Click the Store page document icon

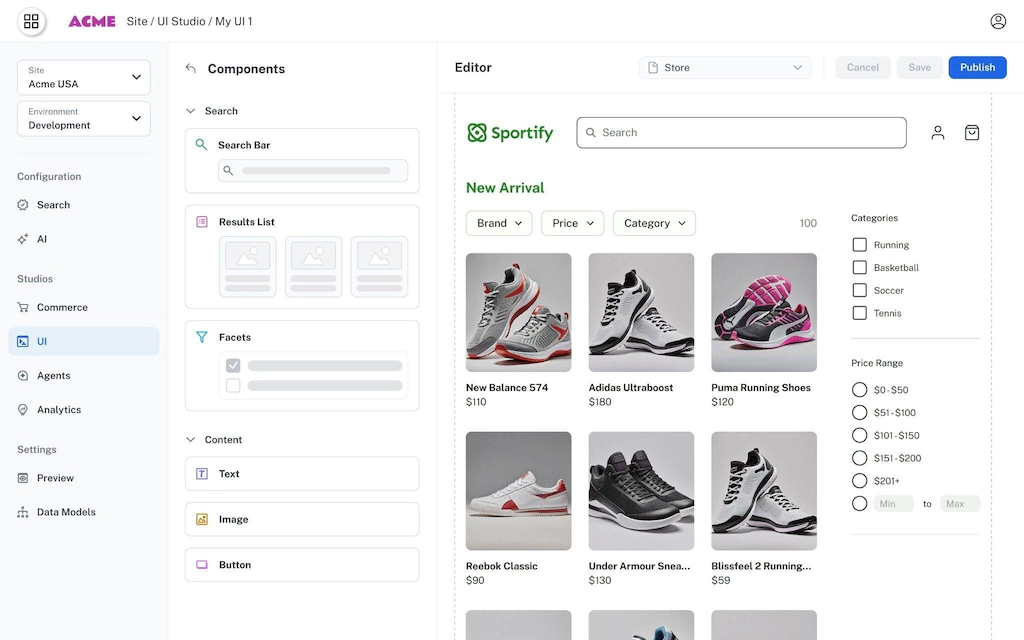[x=652, y=67]
